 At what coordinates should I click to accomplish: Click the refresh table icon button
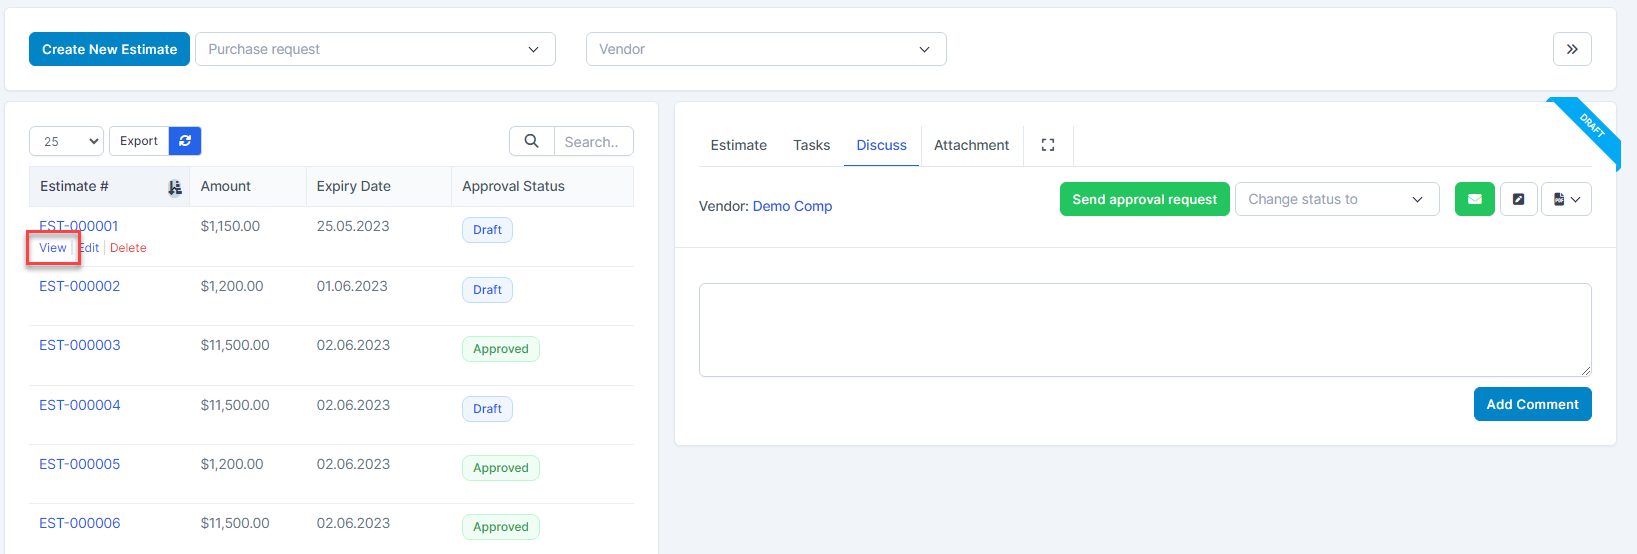(x=185, y=141)
